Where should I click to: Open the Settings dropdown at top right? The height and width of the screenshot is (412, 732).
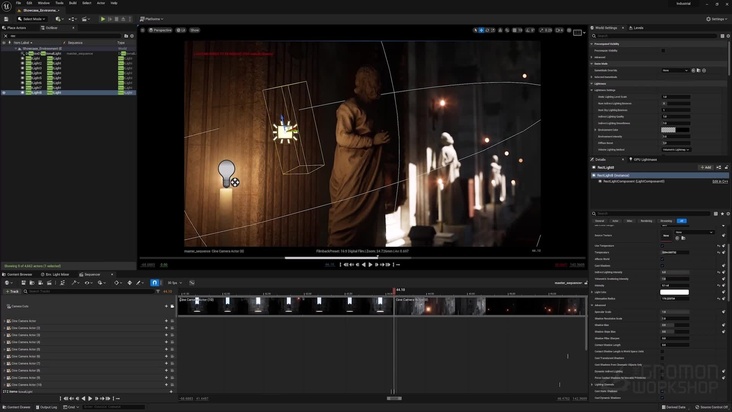tap(717, 19)
